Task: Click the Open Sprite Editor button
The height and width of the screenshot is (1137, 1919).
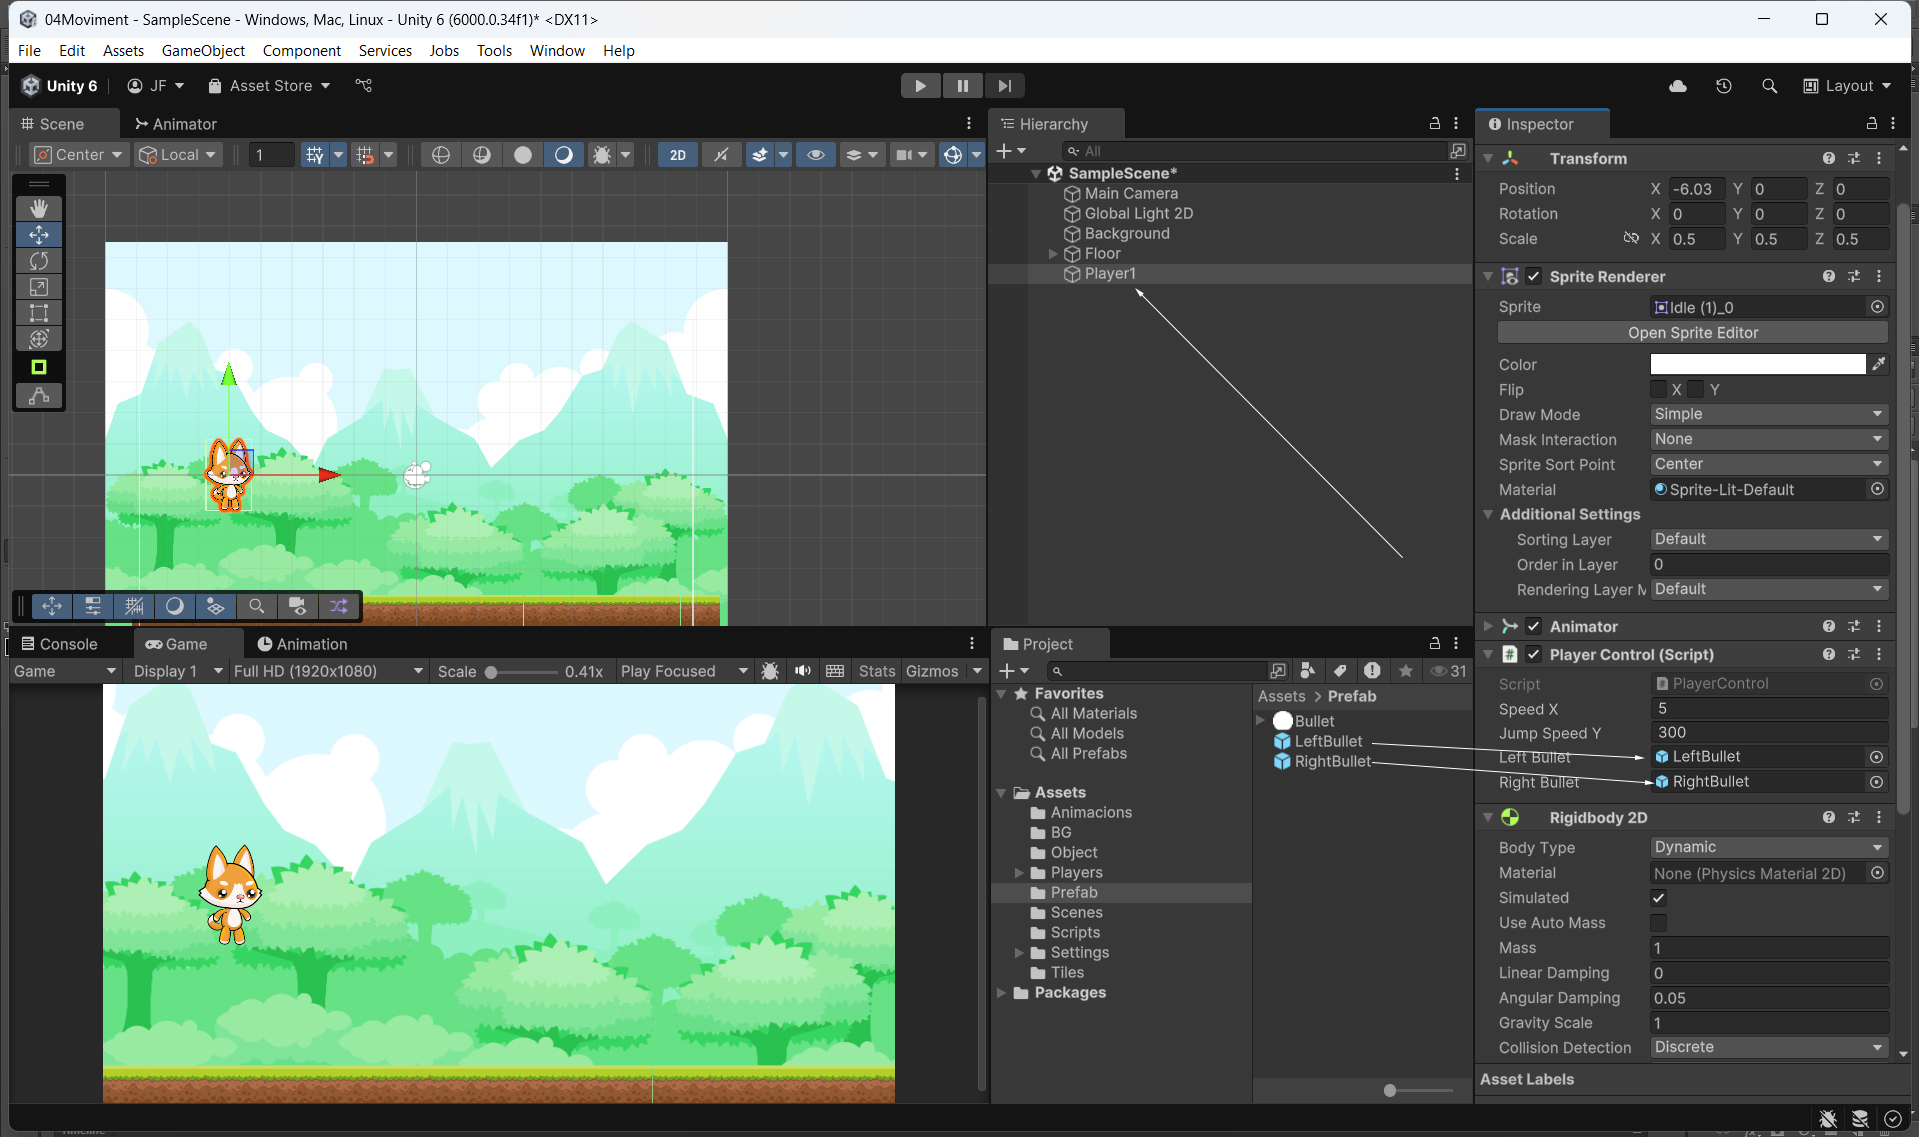Action: pyautogui.click(x=1692, y=333)
